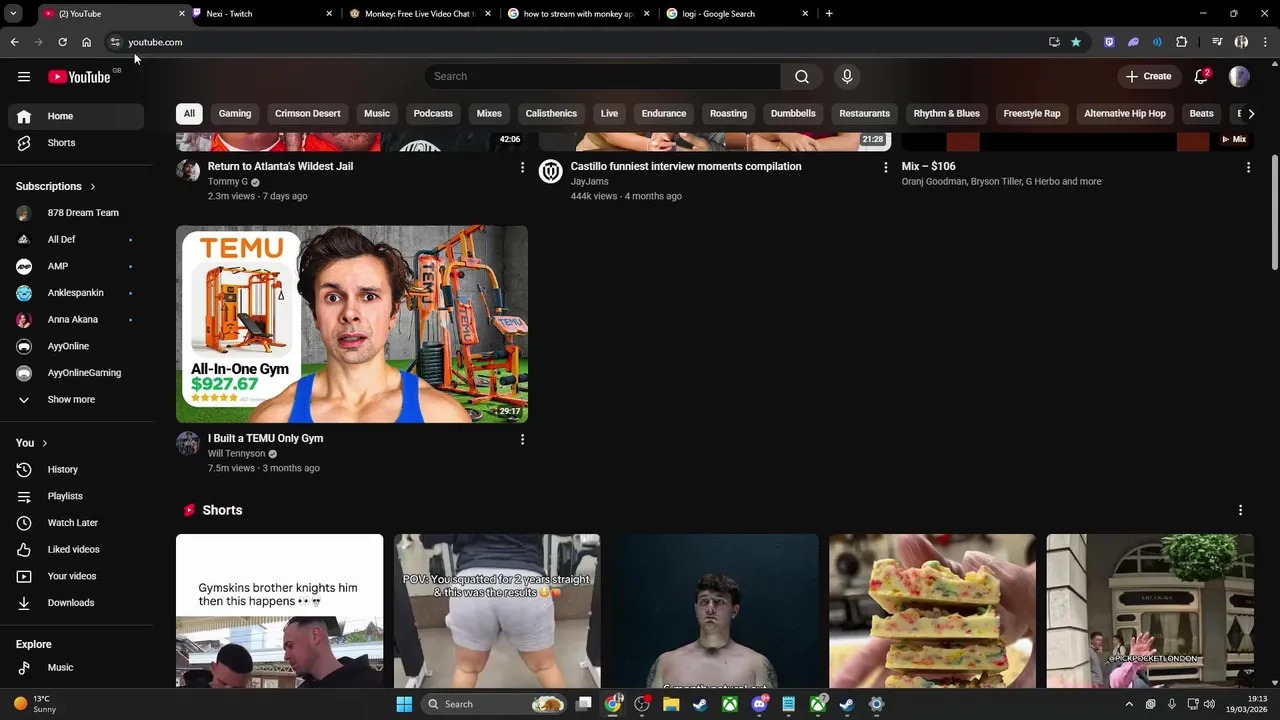Image resolution: width=1280 pixels, height=720 pixels.
Task: Expand the Subscriptions section chevron
Action: coord(93,187)
